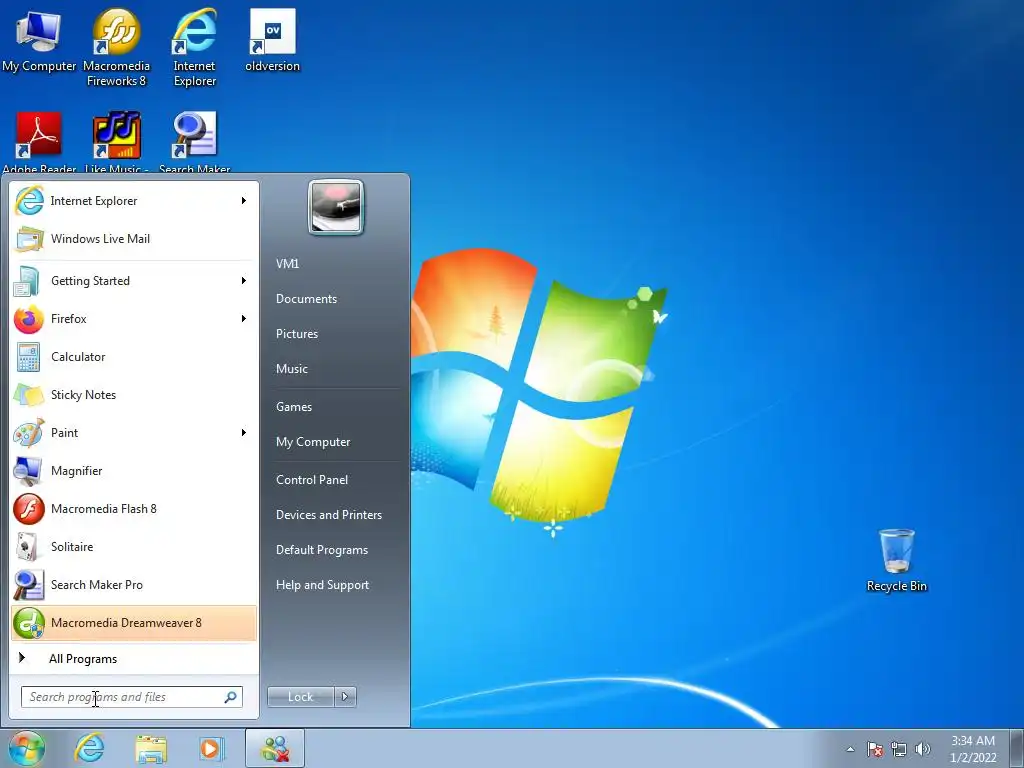This screenshot has height=768, width=1024.
Task: Open the shutdown options arrow next to Lock
Action: 345,697
